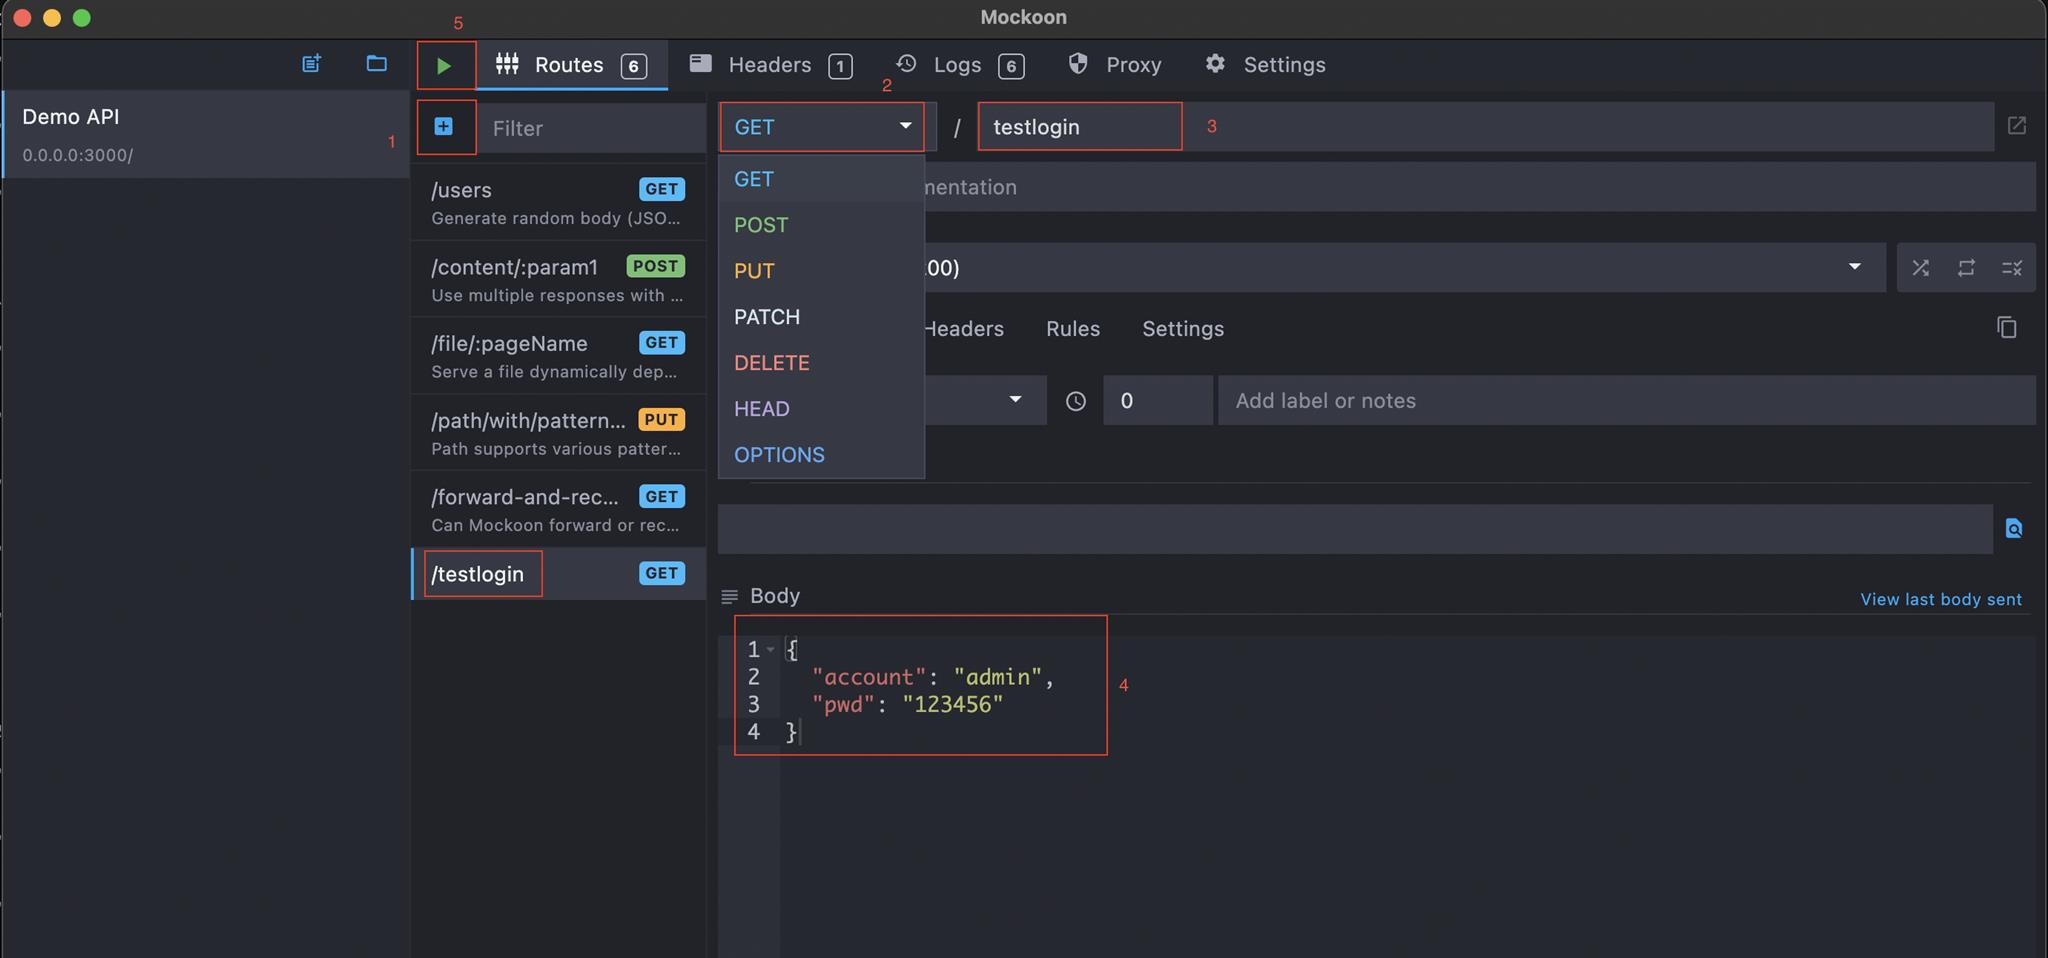Click the route path field containing testlogin
The width and height of the screenshot is (2048, 958).
pos(1485,127)
